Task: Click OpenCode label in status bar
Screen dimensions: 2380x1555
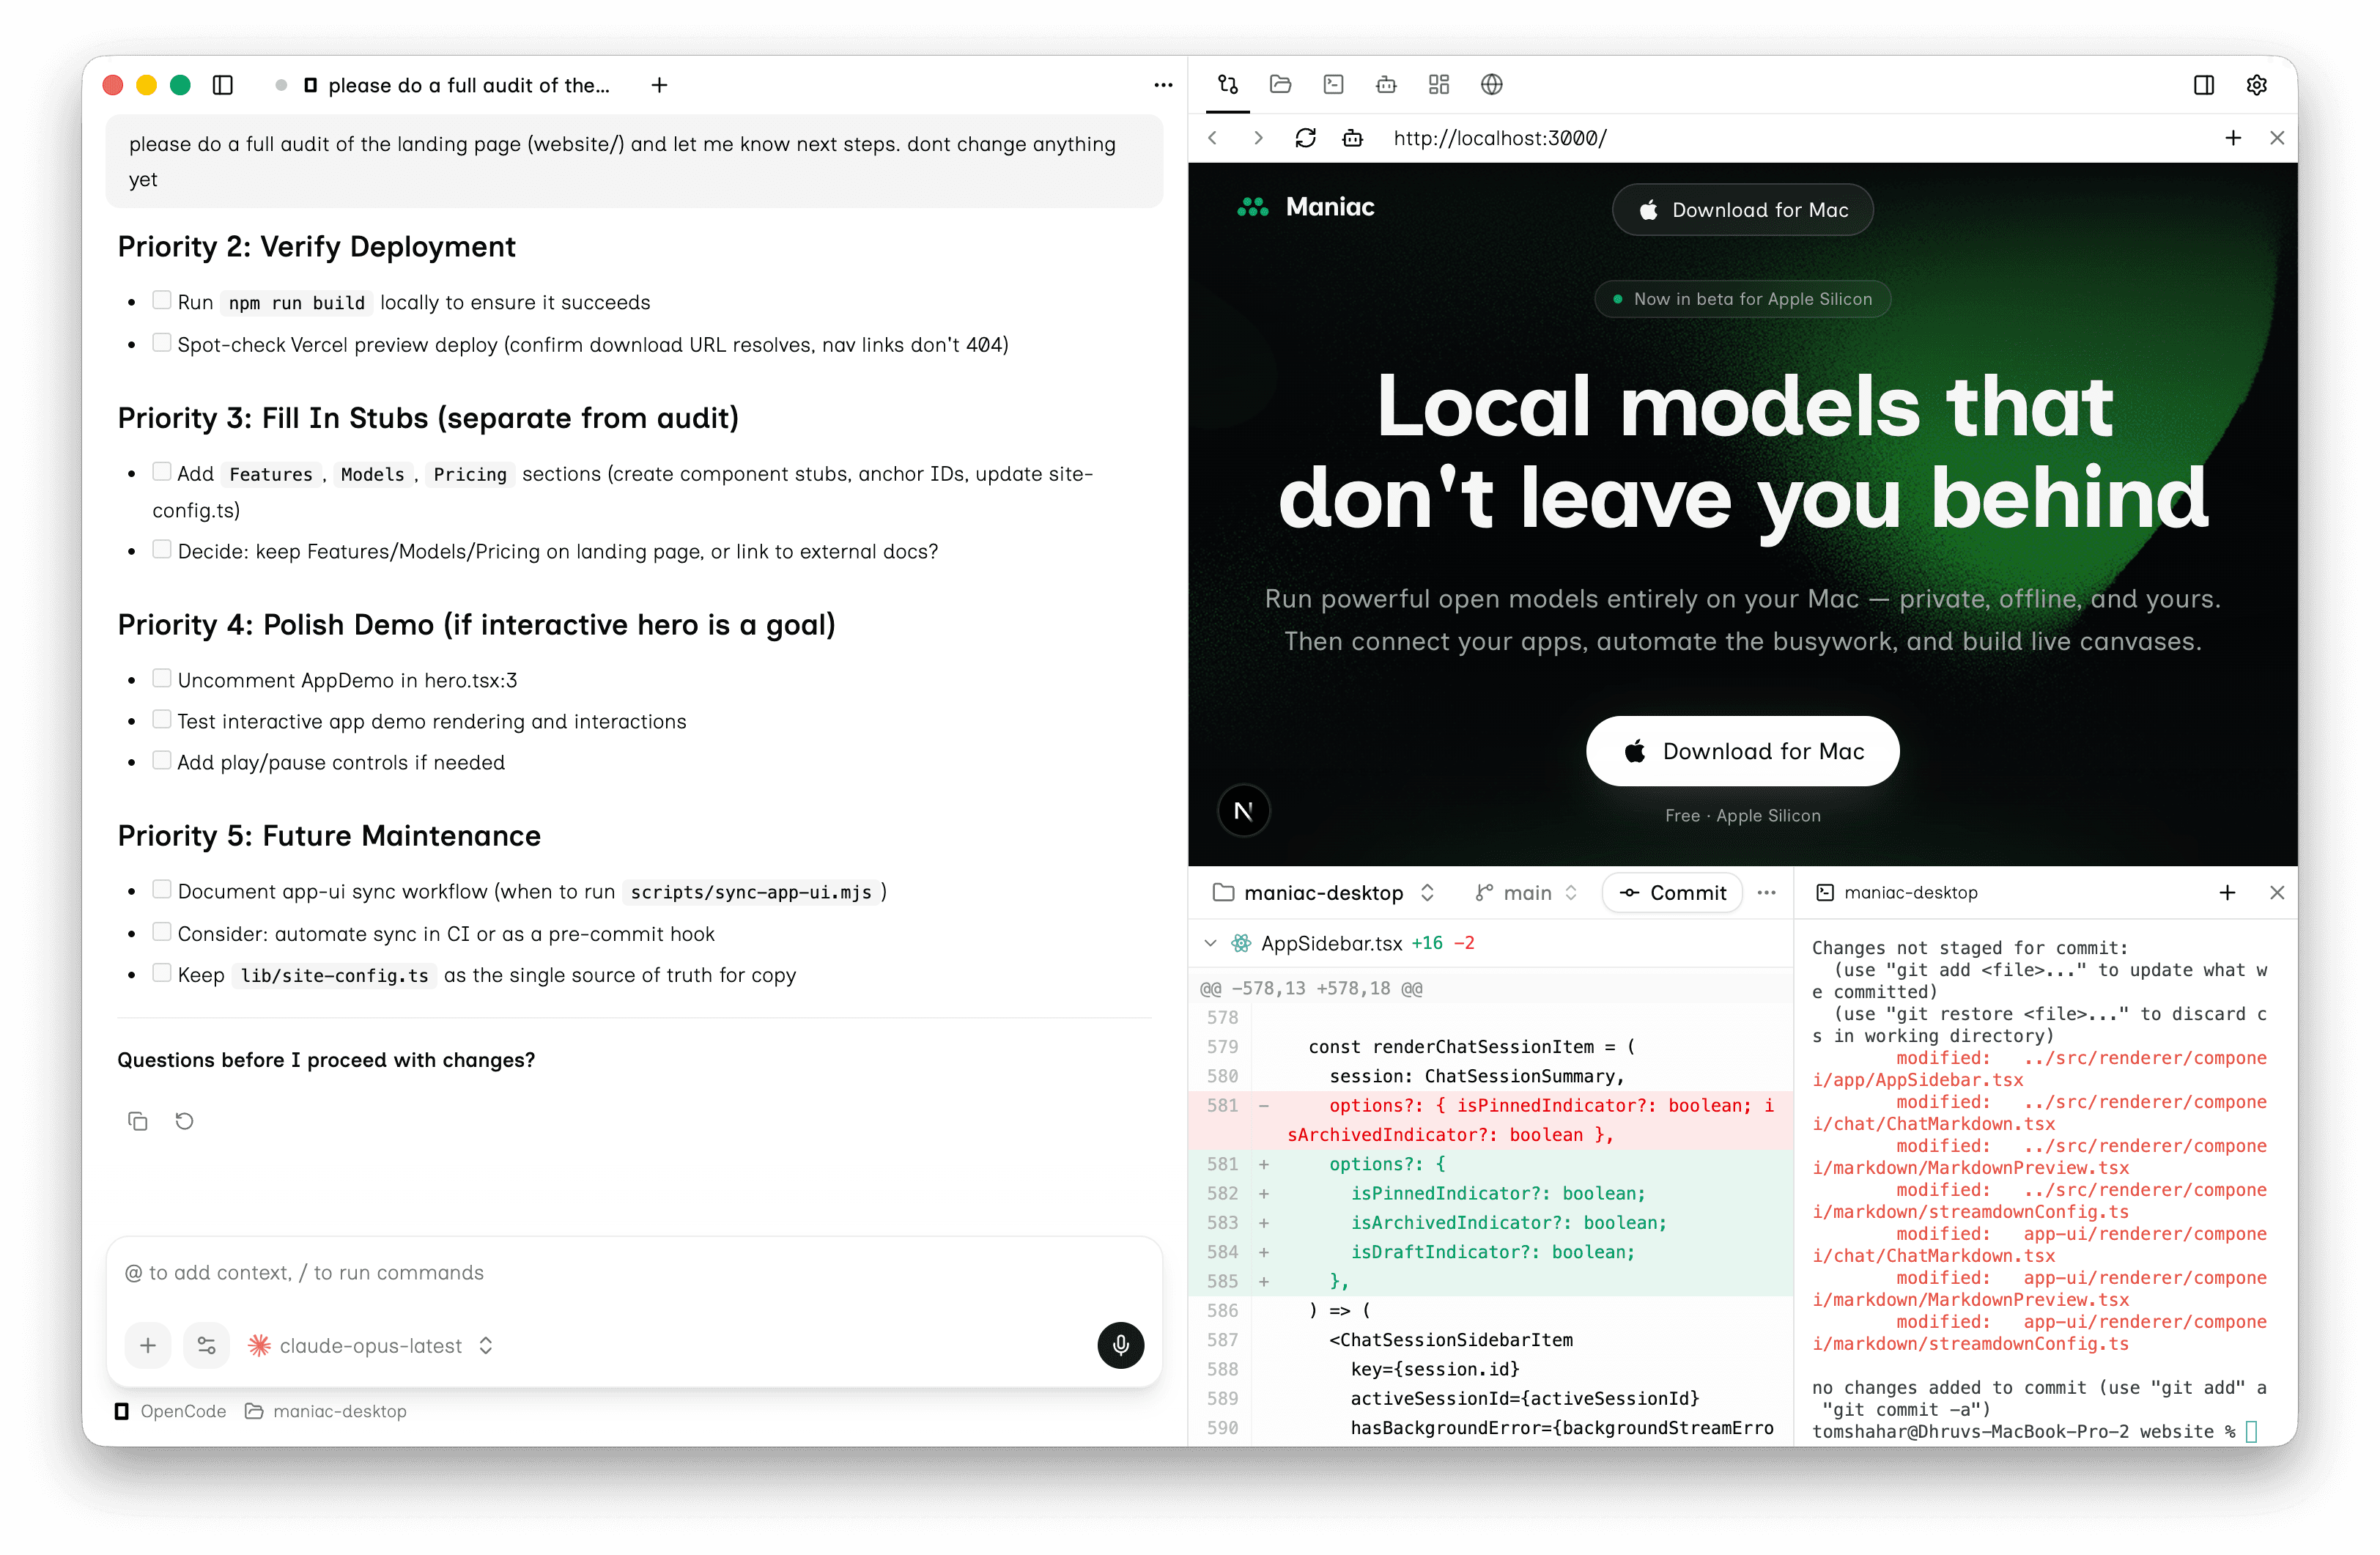Action: [x=170, y=1411]
